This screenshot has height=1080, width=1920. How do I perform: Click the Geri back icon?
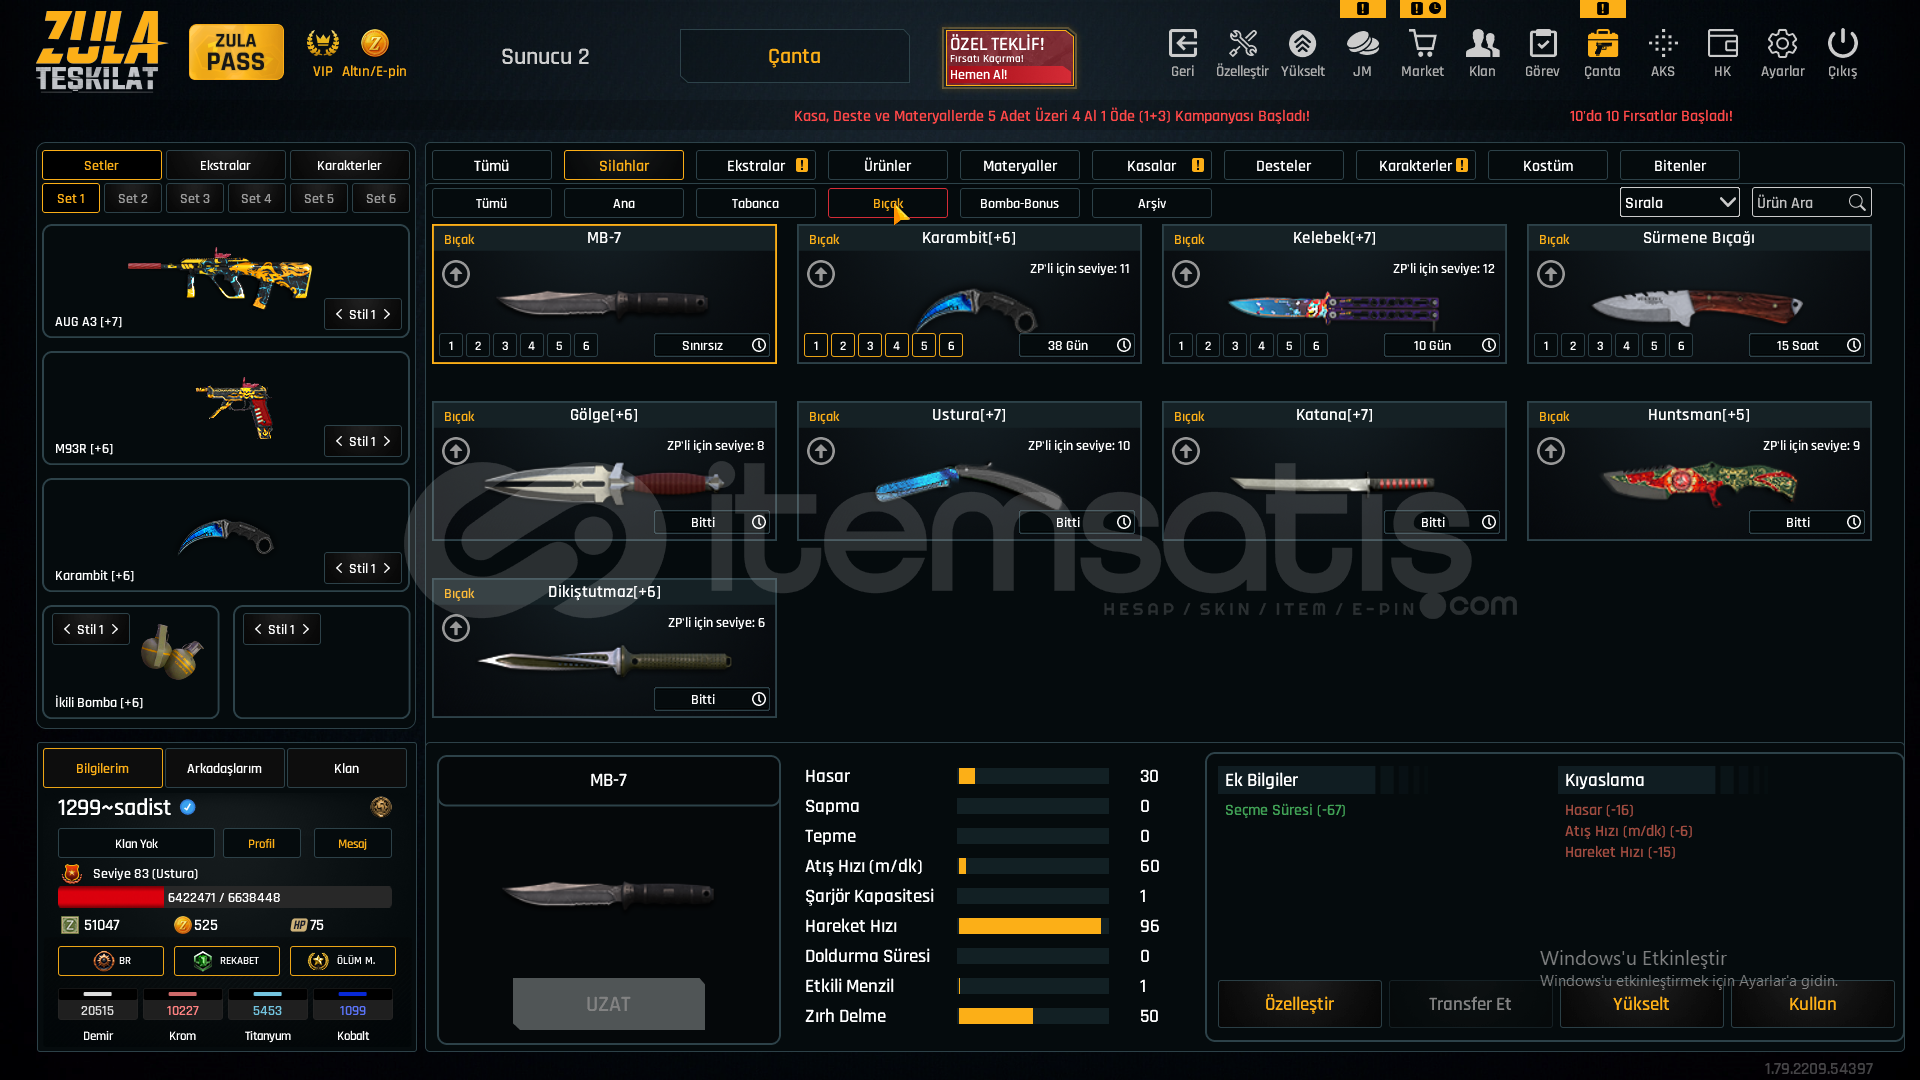1182,45
